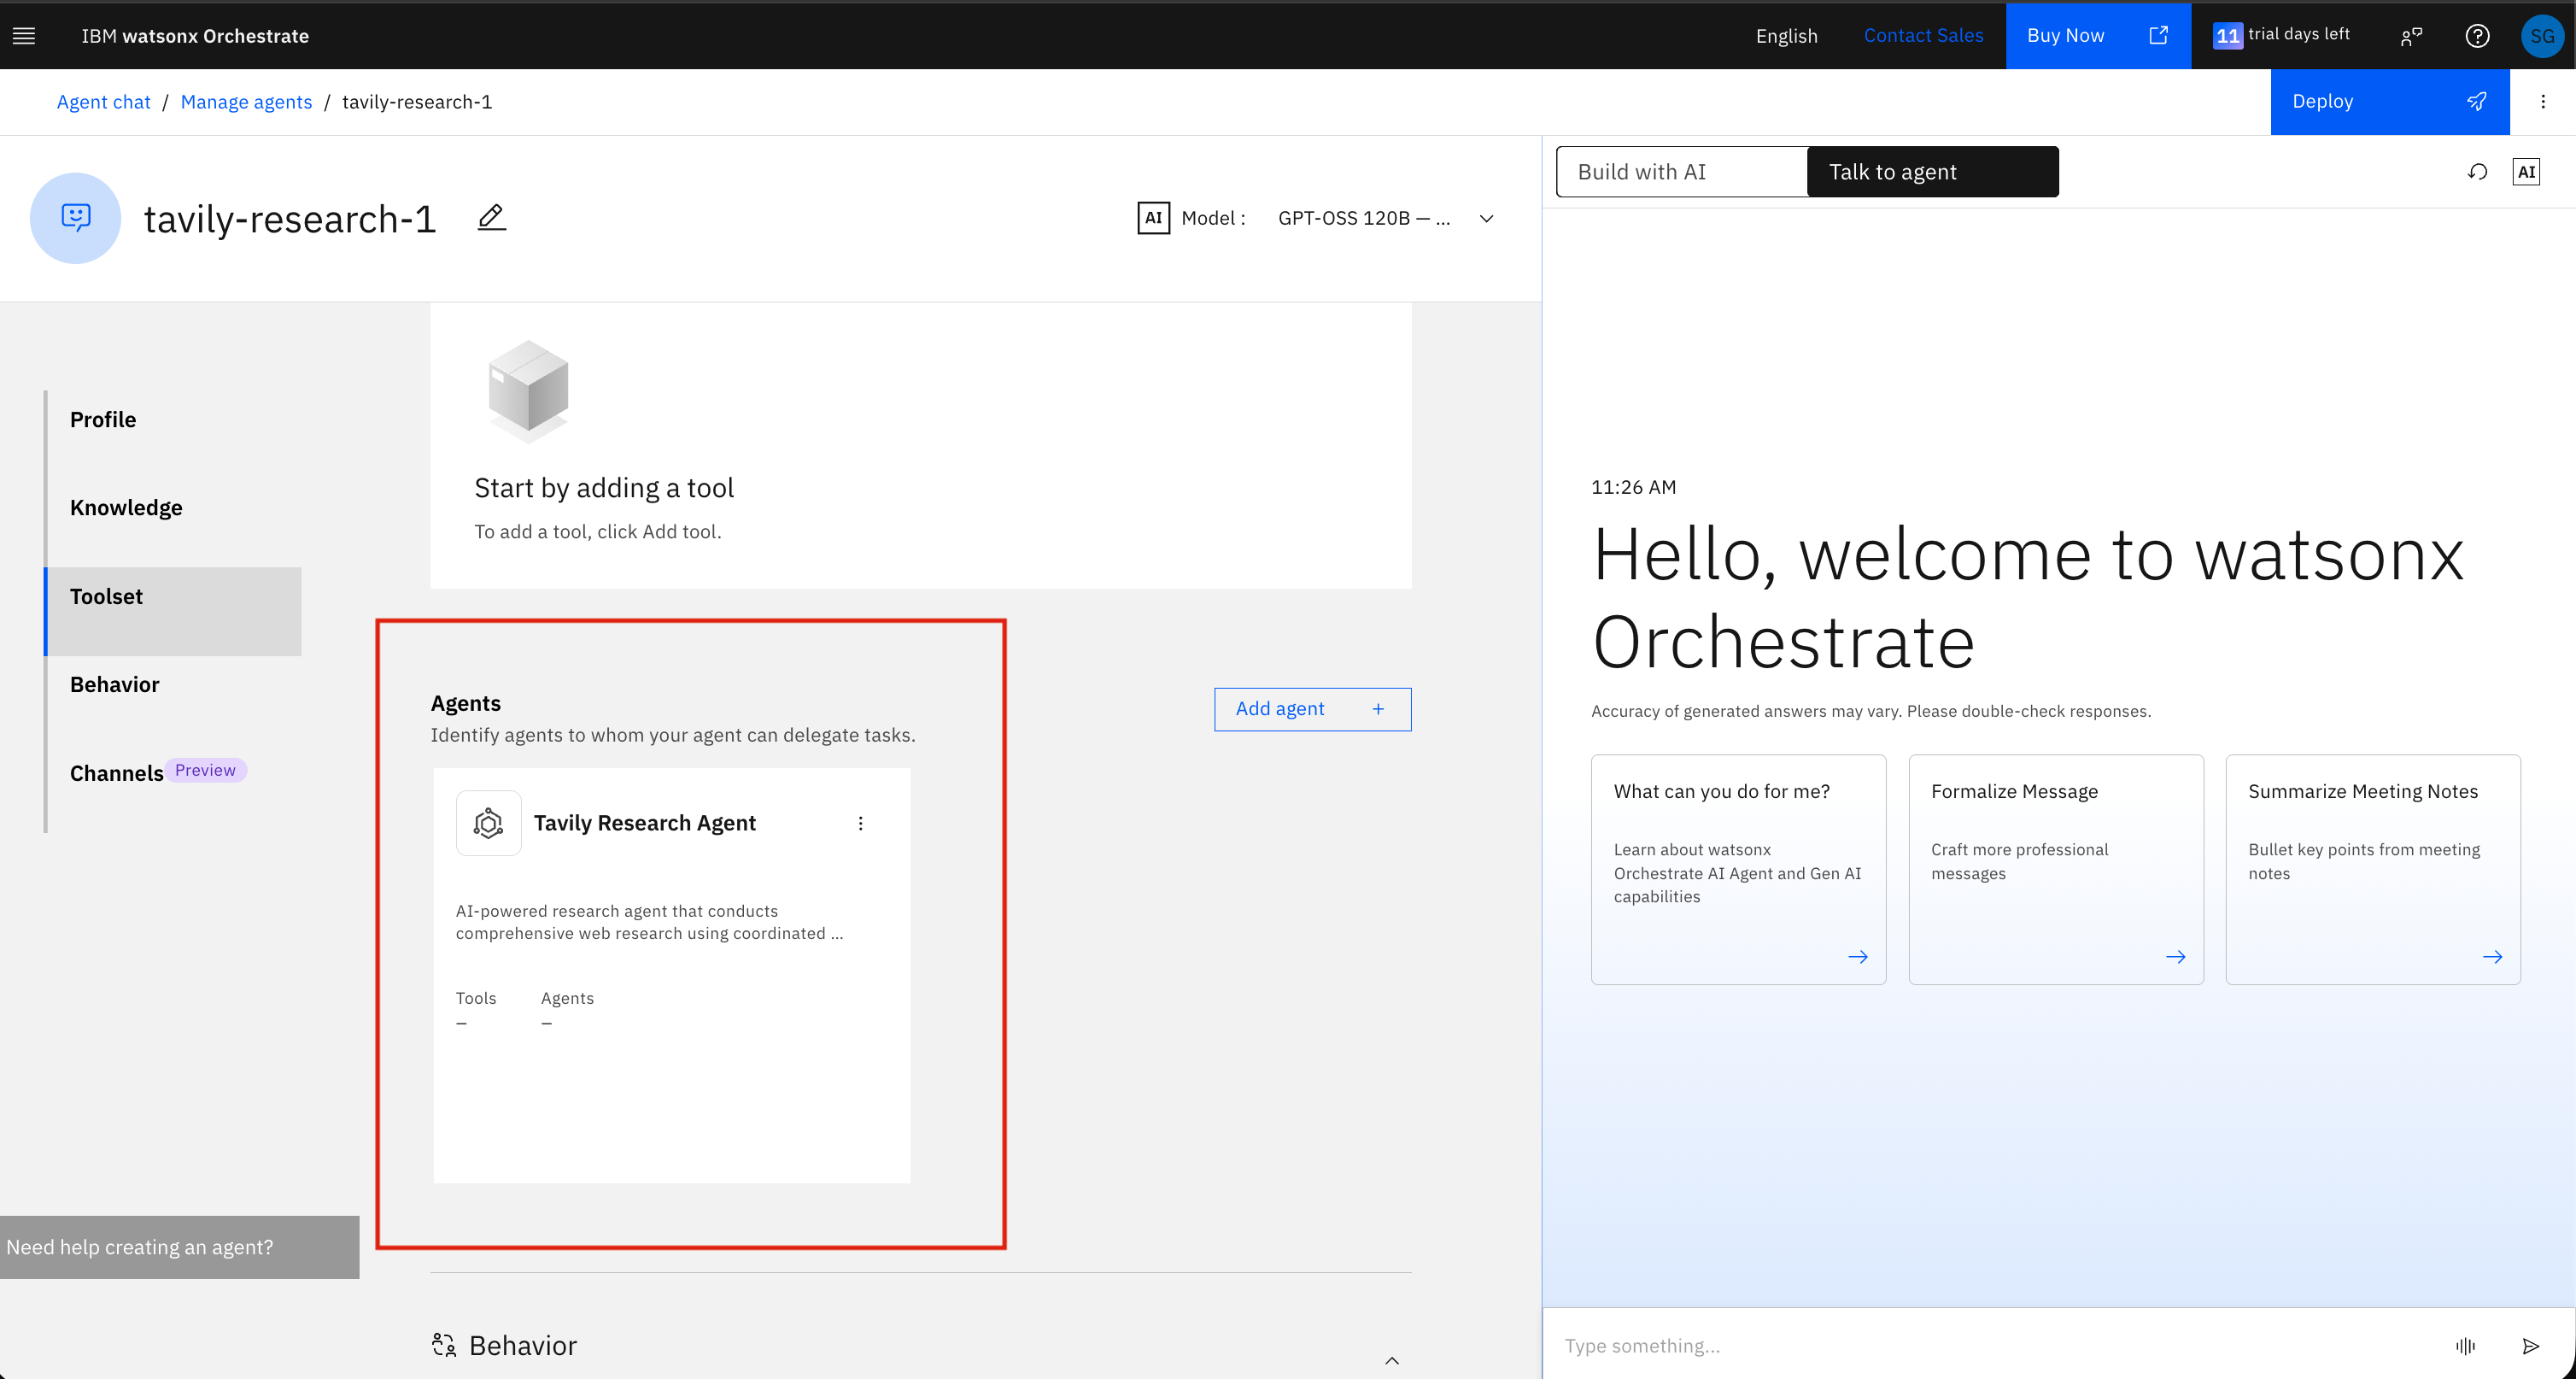The height and width of the screenshot is (1379, 2576).
Task: Toggle the AI panel in chat
Action: 2527,171
